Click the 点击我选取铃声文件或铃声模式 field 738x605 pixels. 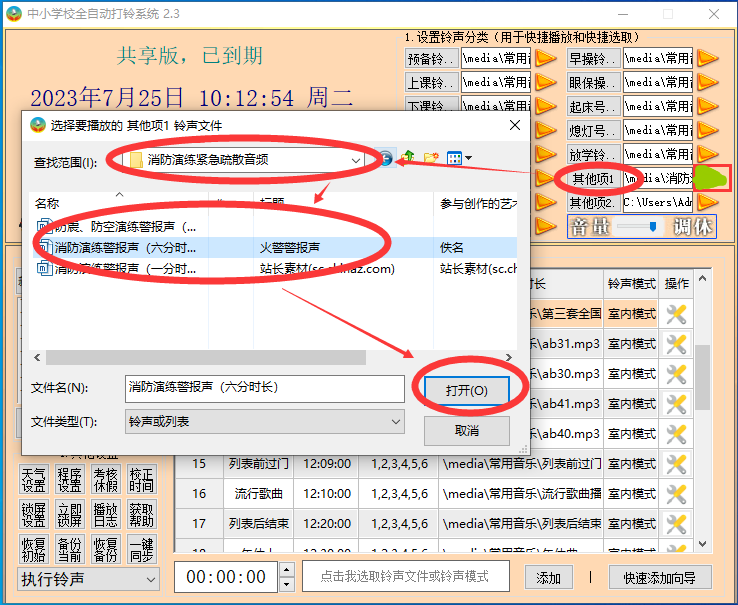coord(406,576)
